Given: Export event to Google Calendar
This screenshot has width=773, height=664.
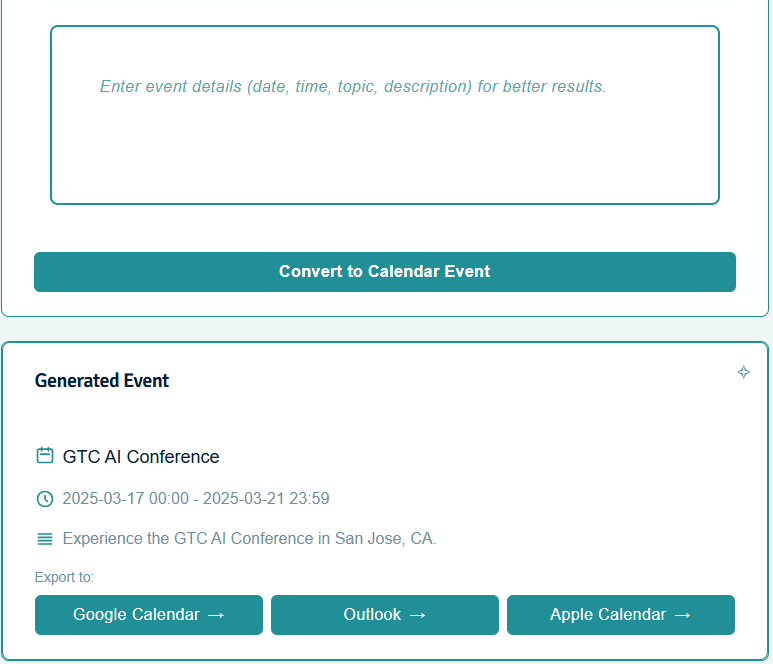Looking at the screenshot, I should click(149, 615).
